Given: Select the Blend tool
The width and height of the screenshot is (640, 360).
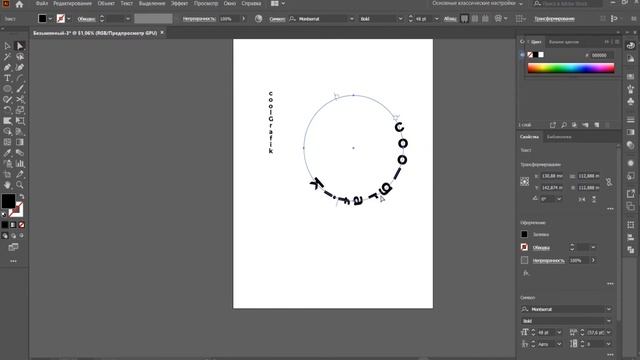Looking at the screenshot, I should [x=20, y=153].
